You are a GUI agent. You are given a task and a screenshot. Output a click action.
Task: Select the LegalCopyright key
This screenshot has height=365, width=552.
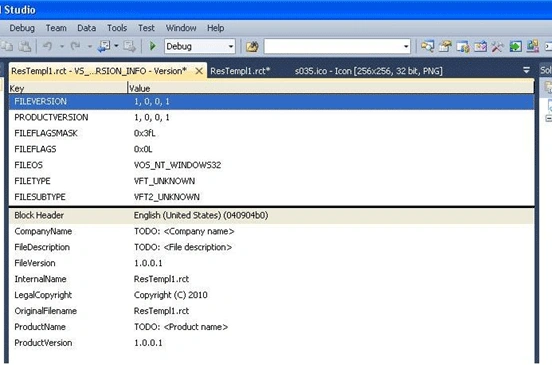coord(43,295)
